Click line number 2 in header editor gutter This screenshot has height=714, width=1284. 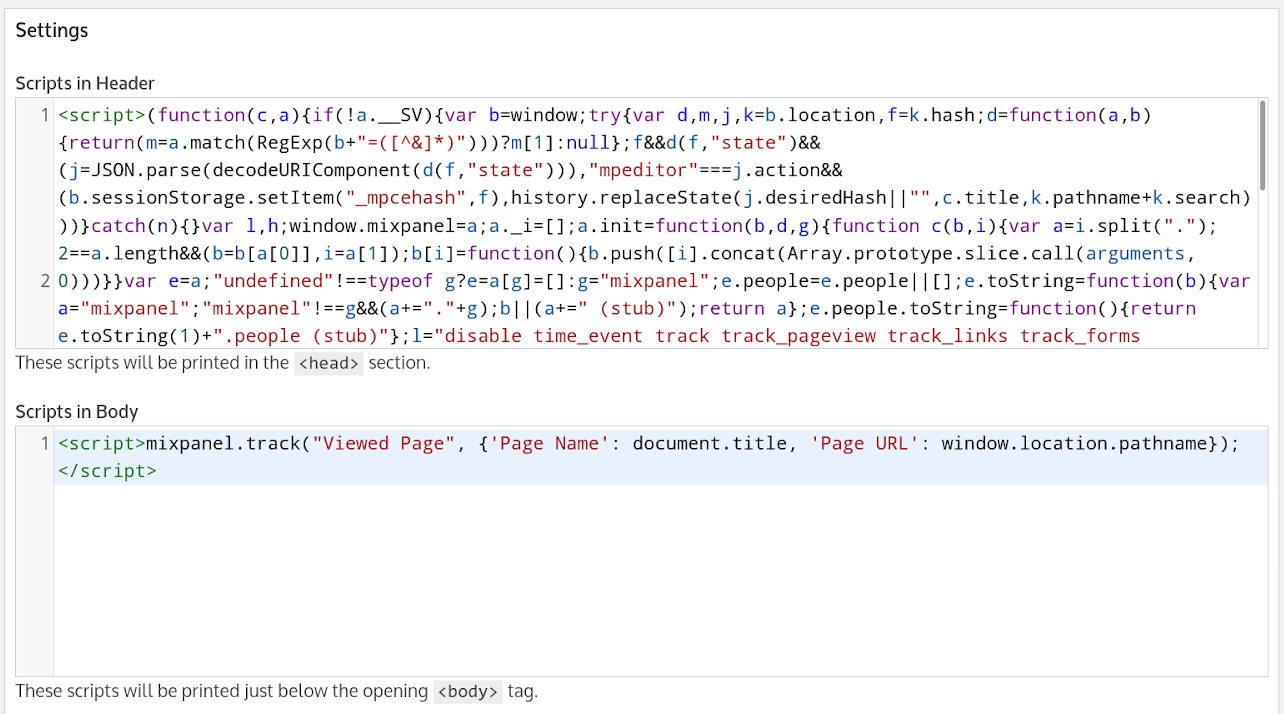tap(45, 281)
